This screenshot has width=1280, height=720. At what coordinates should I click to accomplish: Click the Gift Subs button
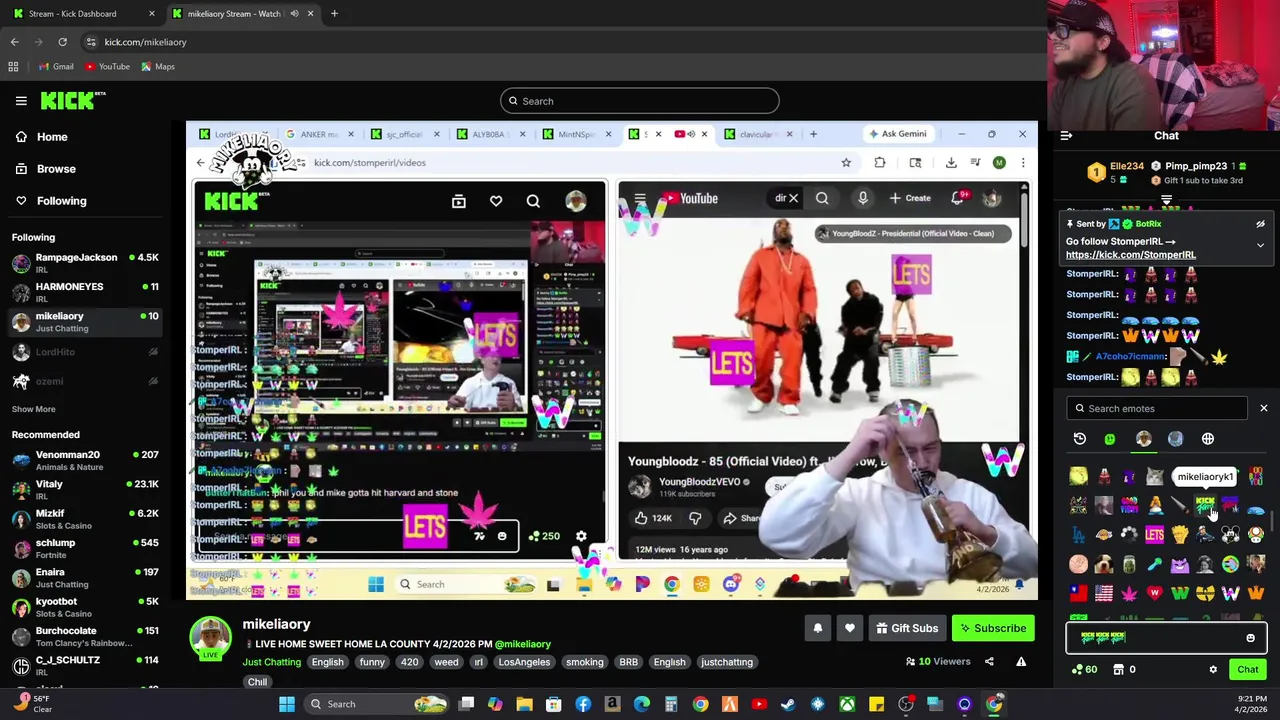tap(907, 628)
